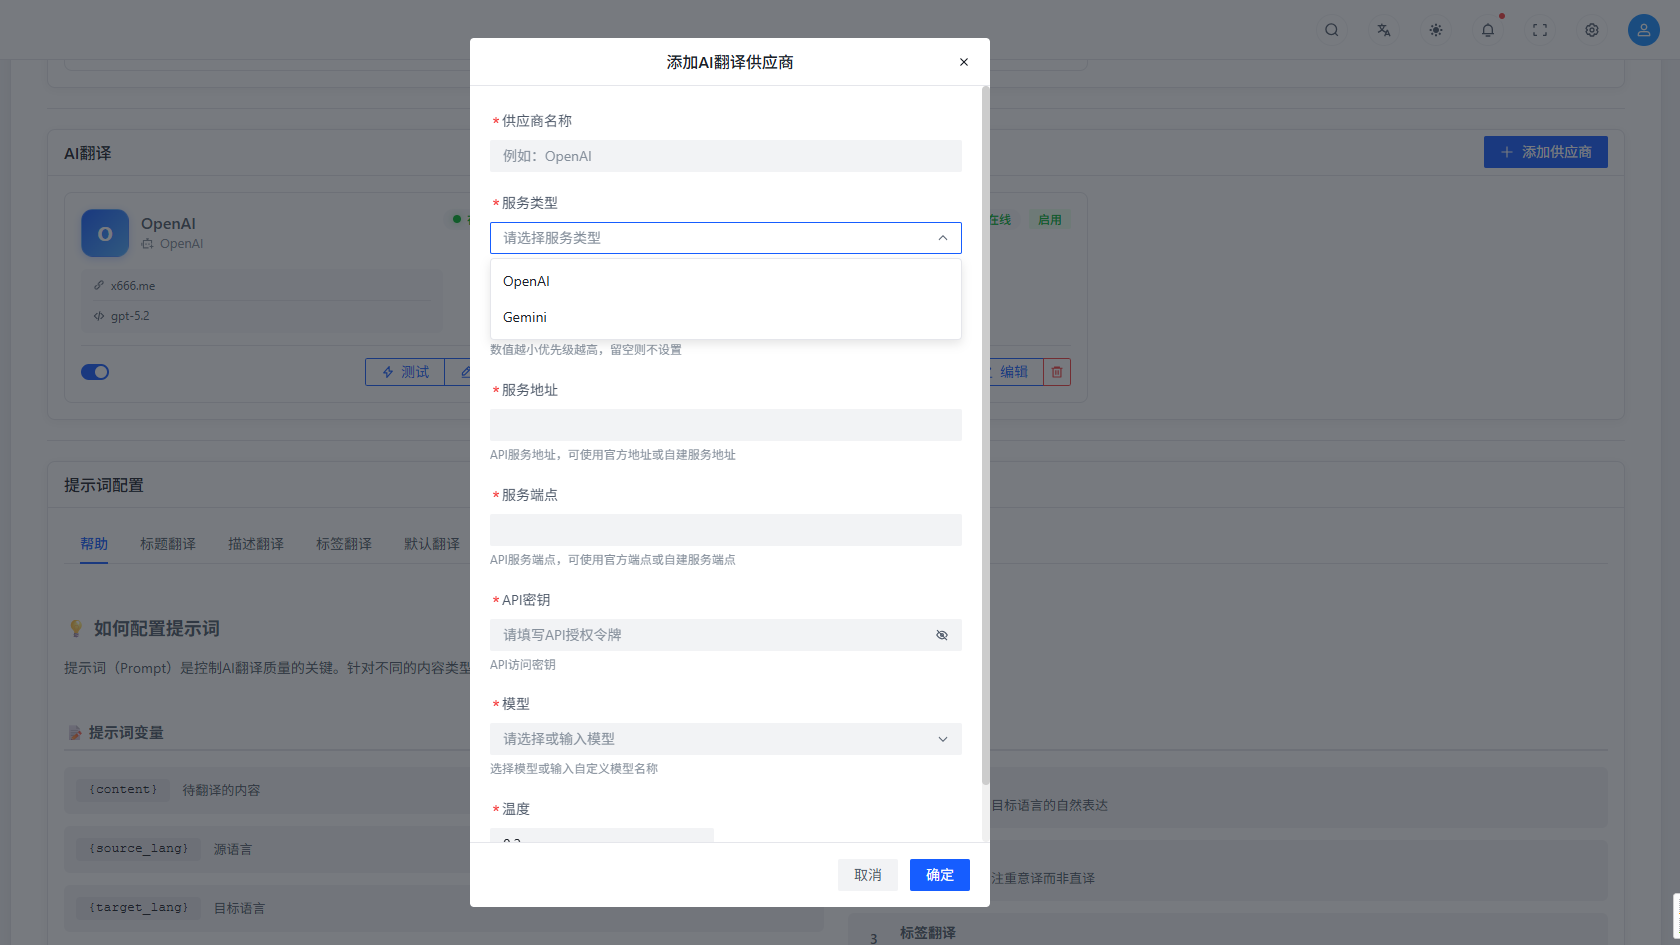1680x945 pixels.
Task: Enter fullscreen mode
Action: [1540, 30]
